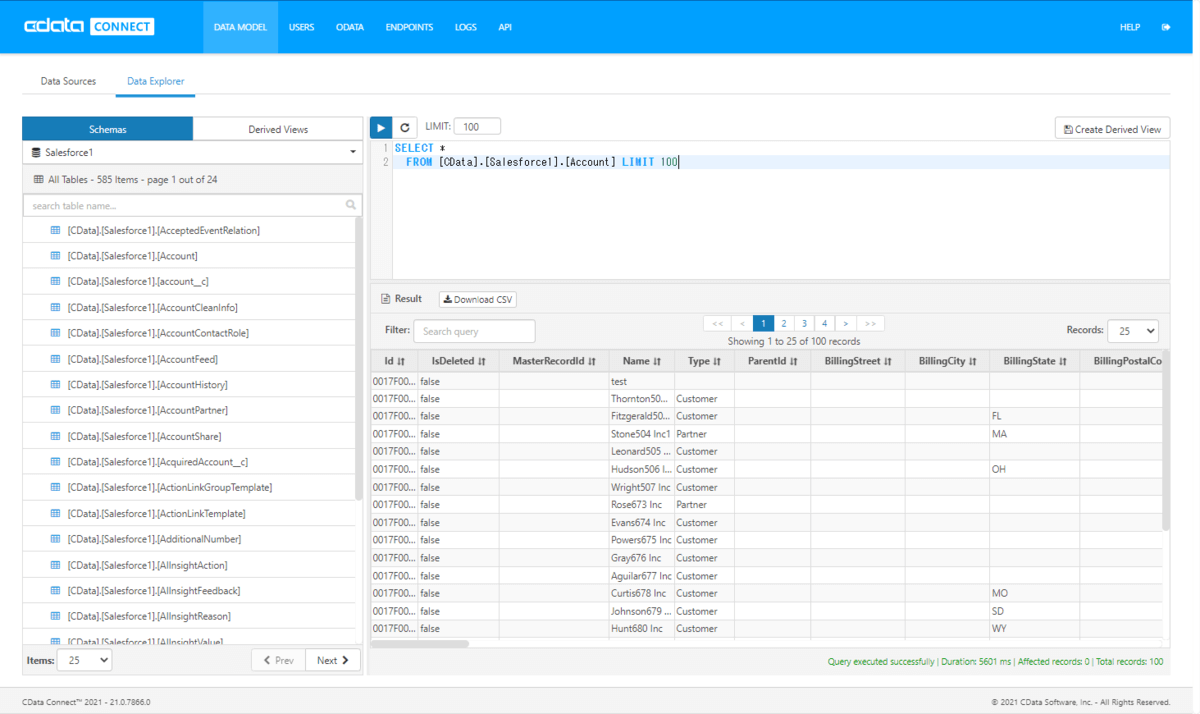
Task: Click the LIMIT input field
Action: pyautogui.click(x=477, y=126)
